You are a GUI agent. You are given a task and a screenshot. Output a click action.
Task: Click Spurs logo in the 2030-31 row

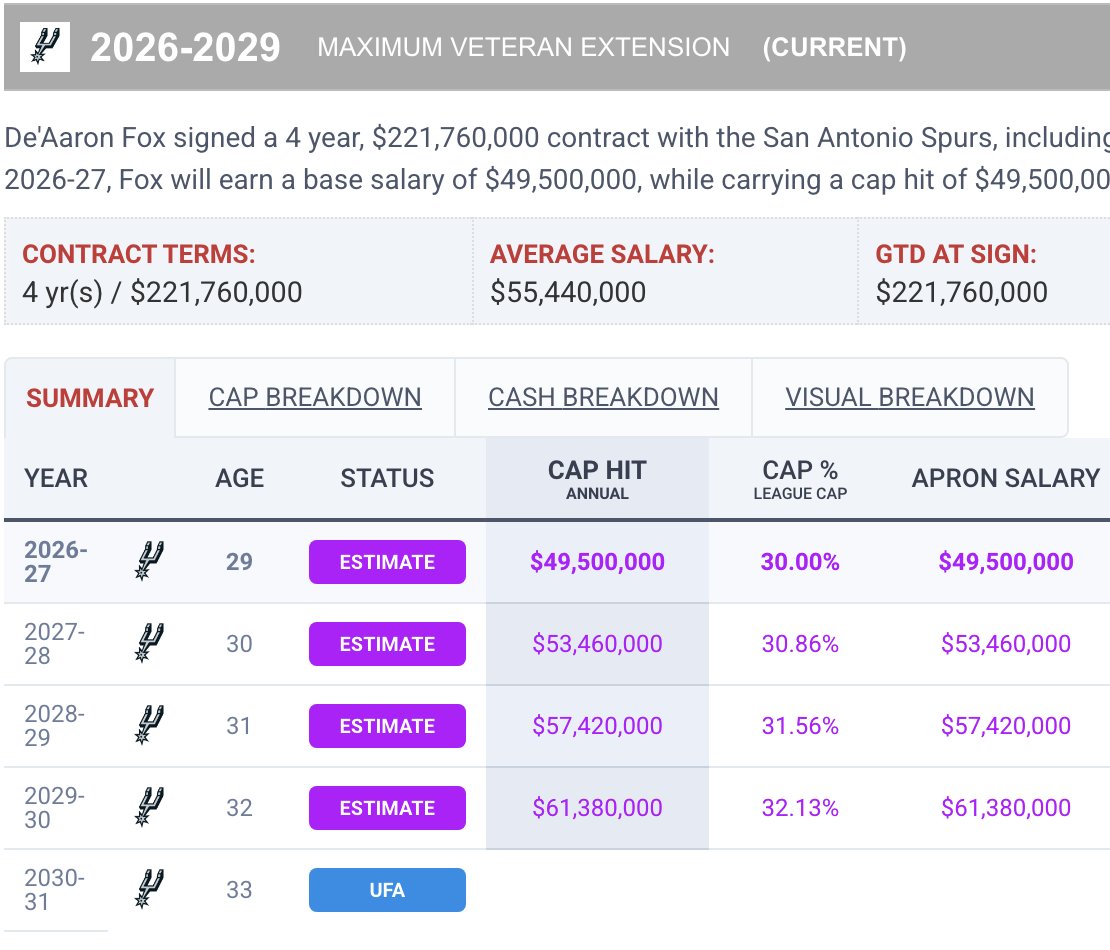pyautogui.click(x=149, y=889)
